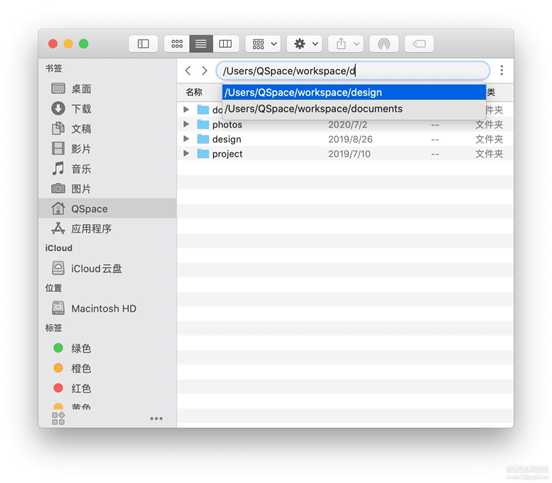
Task: Open the sidebar three-dots more menu
Action: point(156,419)
